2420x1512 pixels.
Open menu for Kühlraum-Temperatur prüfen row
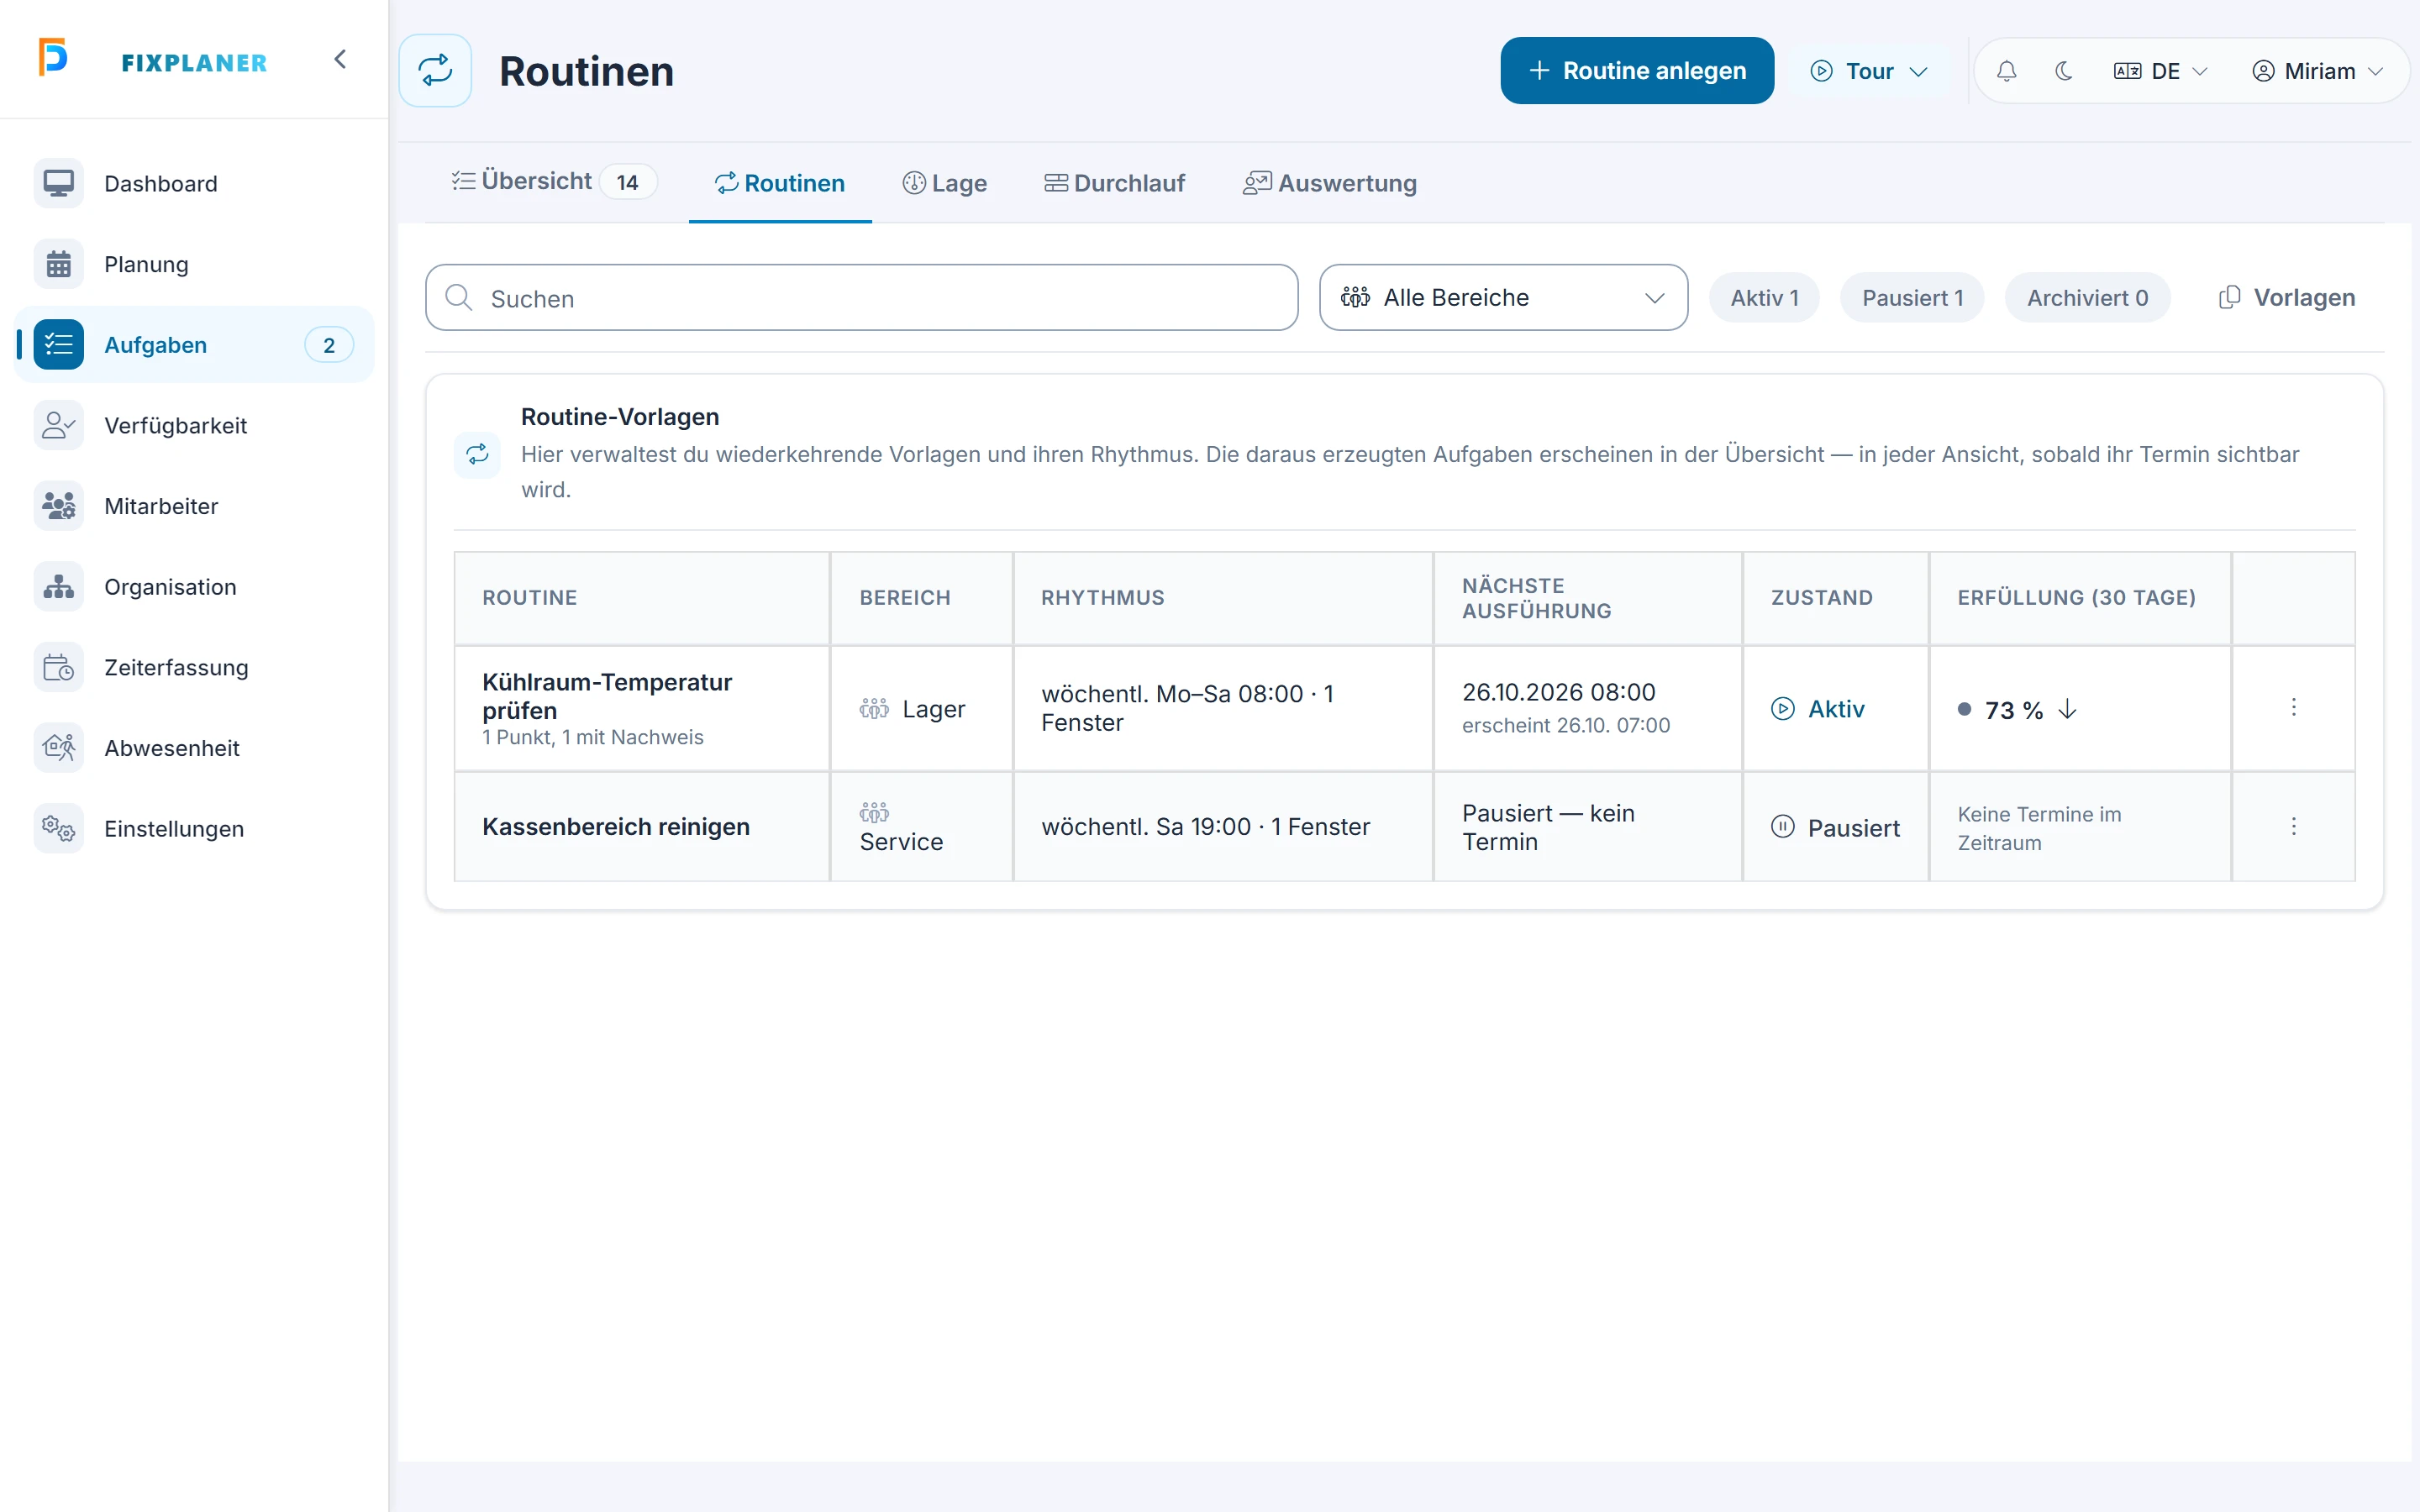pyautogui.click(x=2293, y=708)
